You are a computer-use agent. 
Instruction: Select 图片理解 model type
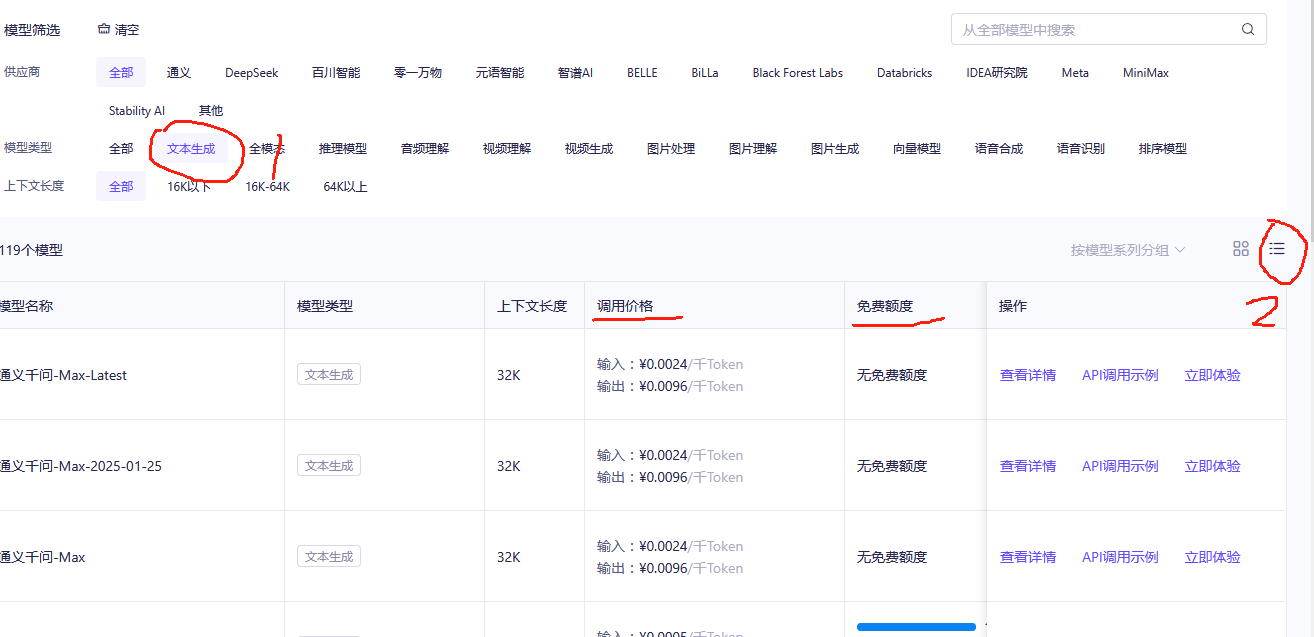[x=753, y=149]
